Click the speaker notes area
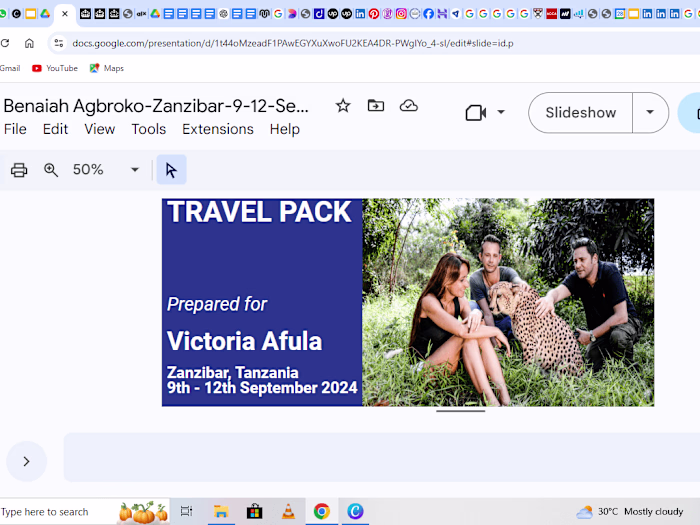 [382, 457]
